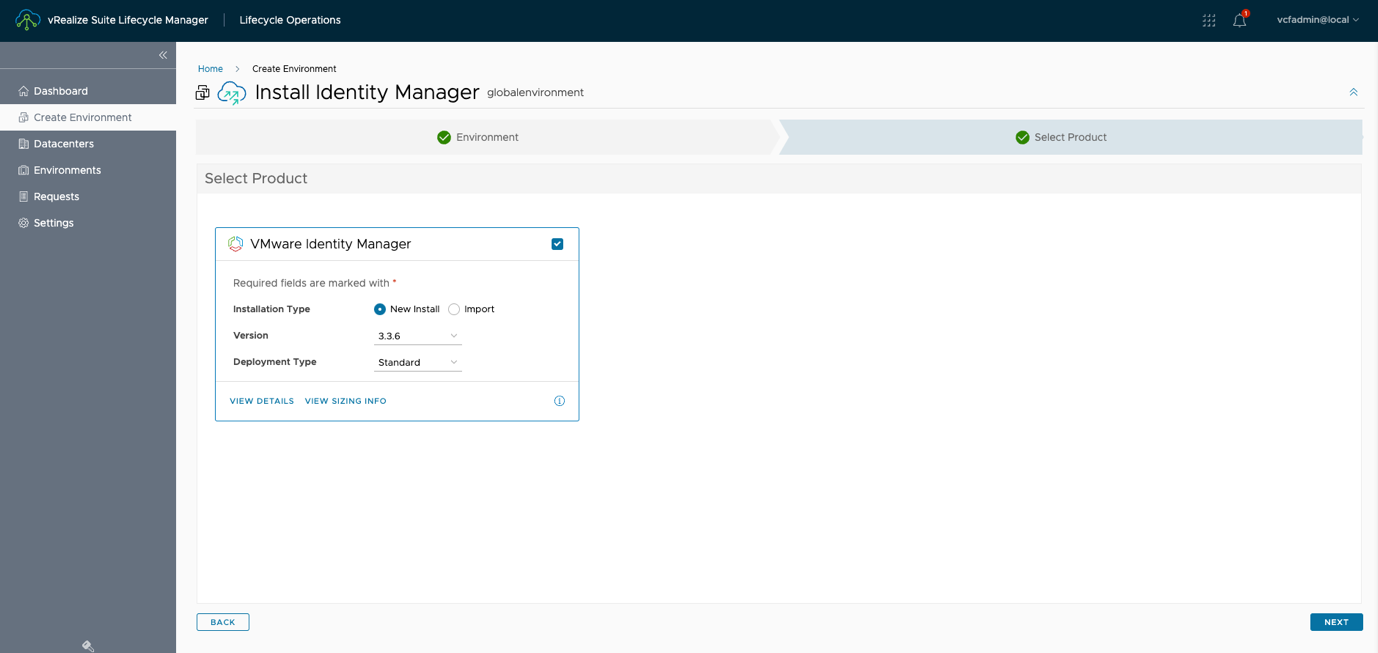The width and height of the screenshot is (1378, 653).
Task: Select the Import radio button
Action: 454,309
